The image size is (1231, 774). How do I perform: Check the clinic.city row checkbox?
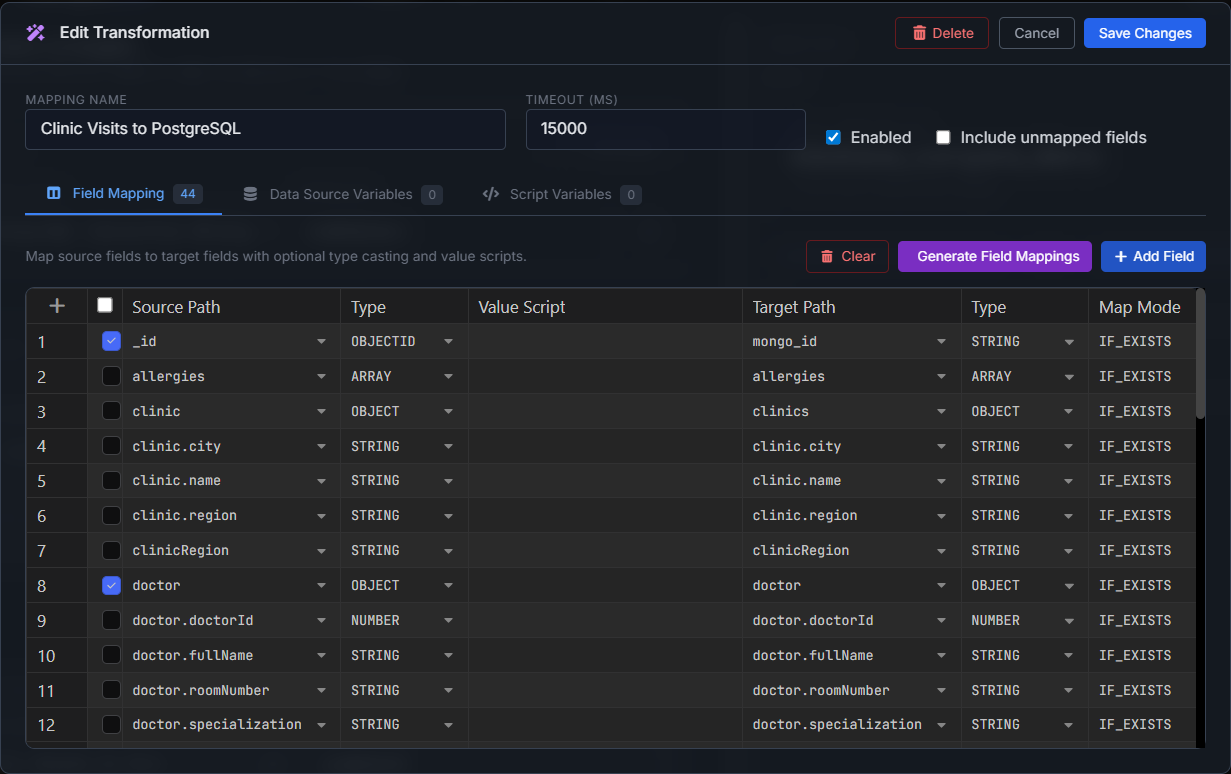[111, 446]
